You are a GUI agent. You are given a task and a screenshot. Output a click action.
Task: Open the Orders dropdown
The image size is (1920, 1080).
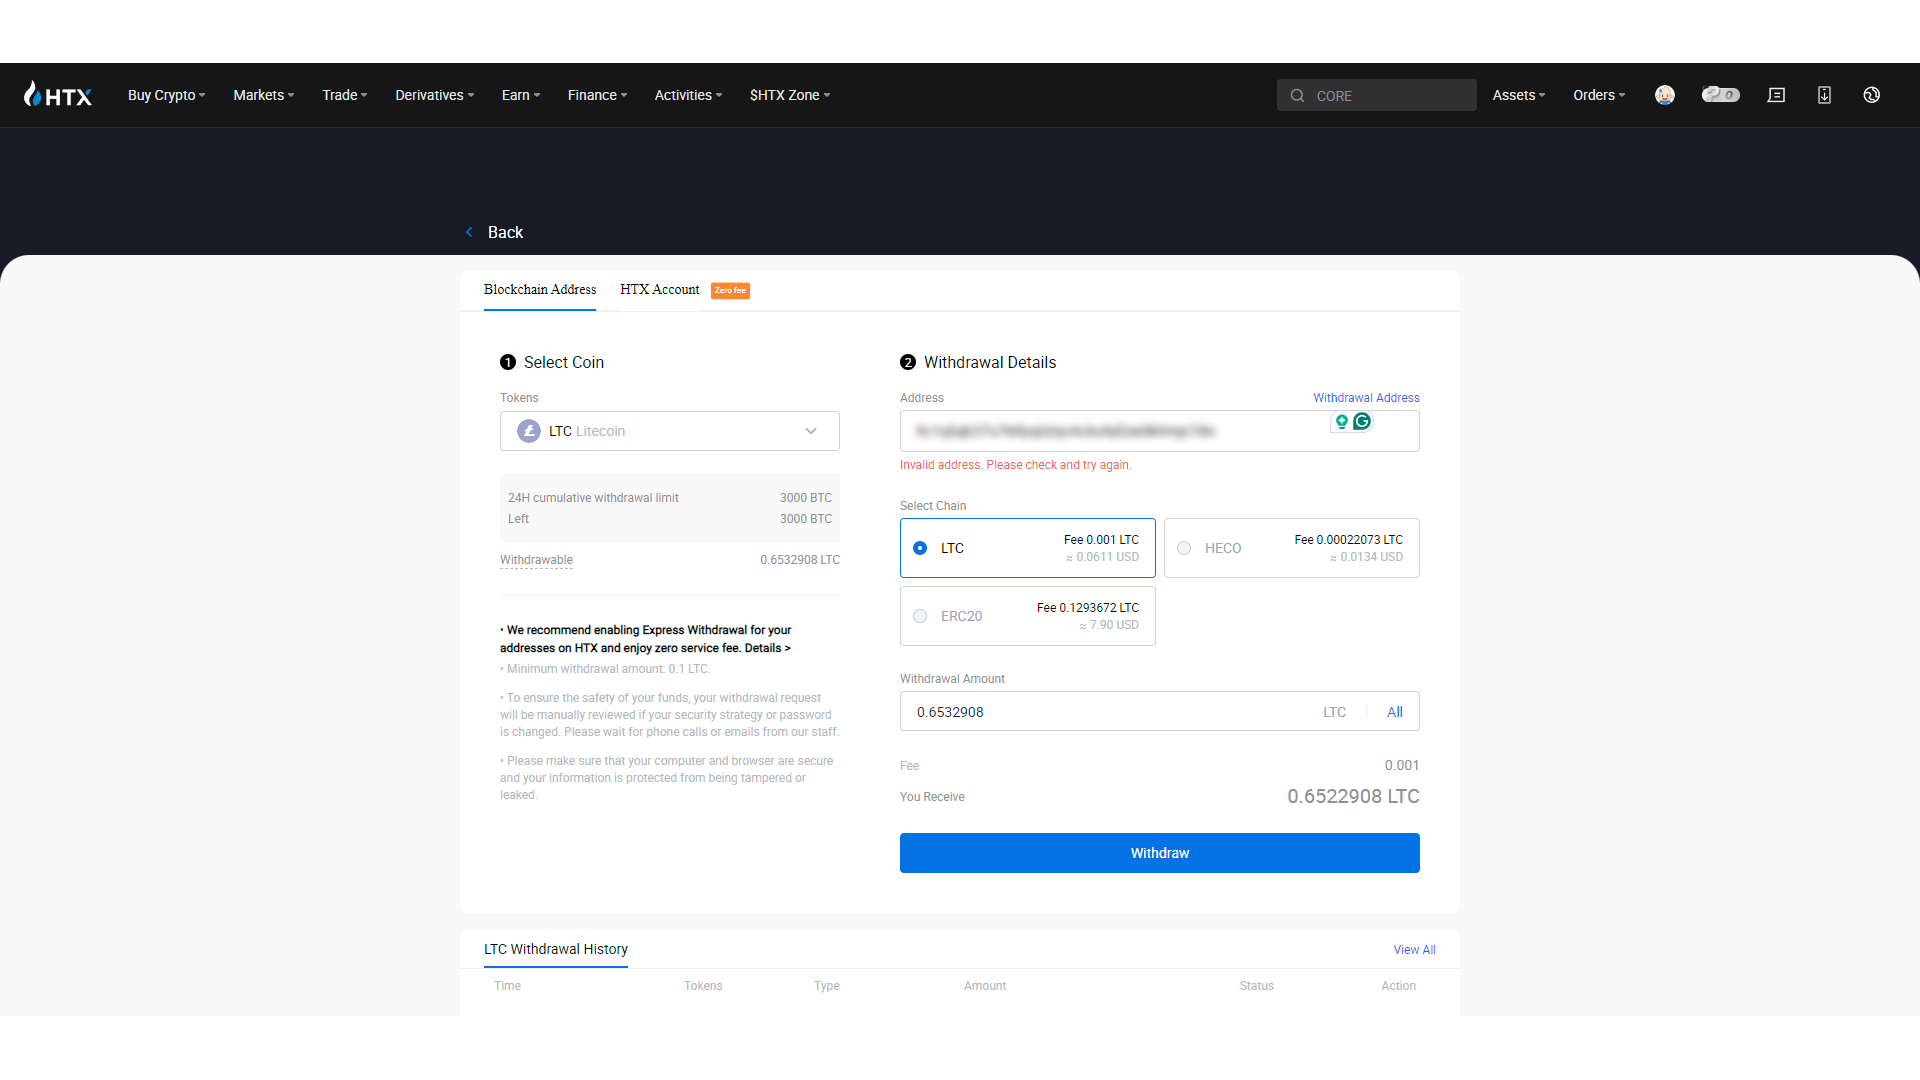pyautogui.click(x=1599, y=95)
